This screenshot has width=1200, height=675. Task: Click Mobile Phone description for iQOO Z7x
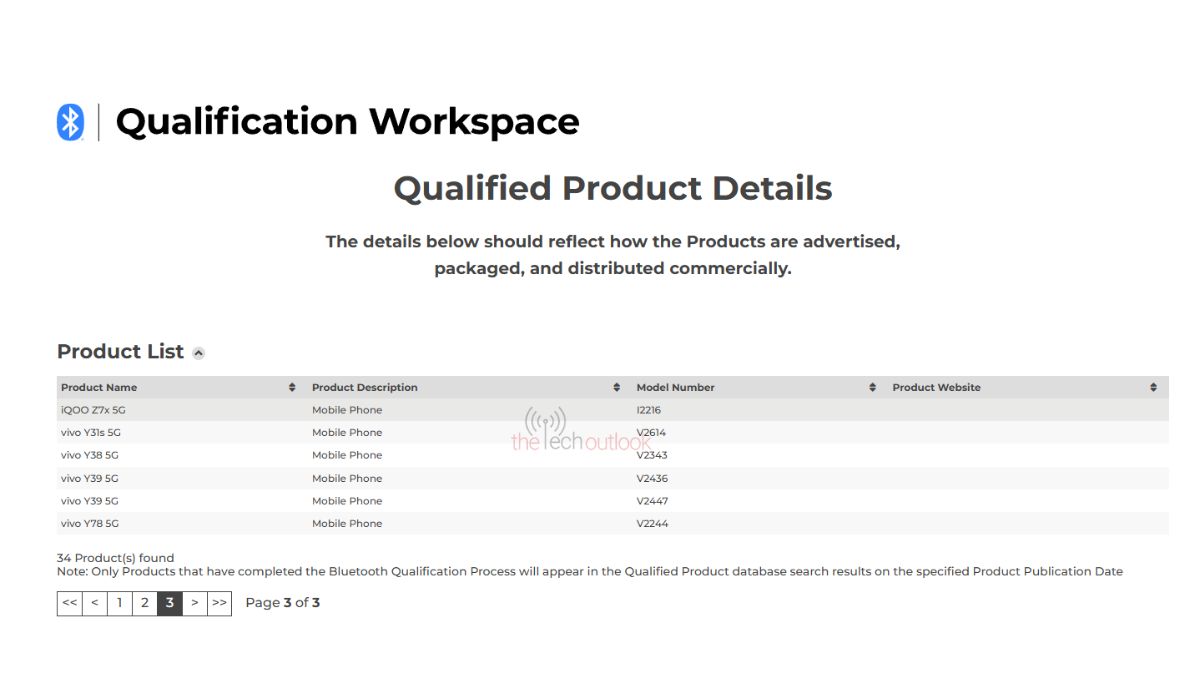pos(347,410)
